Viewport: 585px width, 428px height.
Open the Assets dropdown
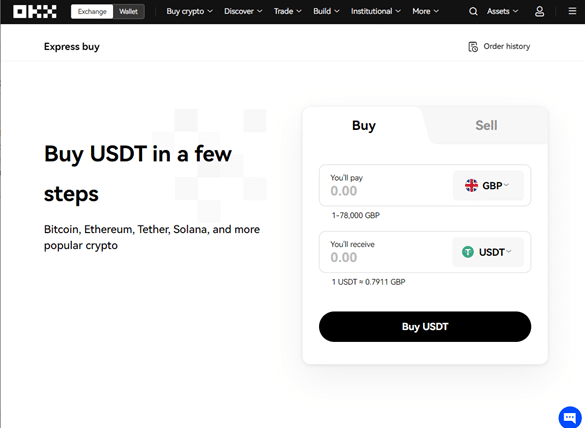click(x=502, y=12)
